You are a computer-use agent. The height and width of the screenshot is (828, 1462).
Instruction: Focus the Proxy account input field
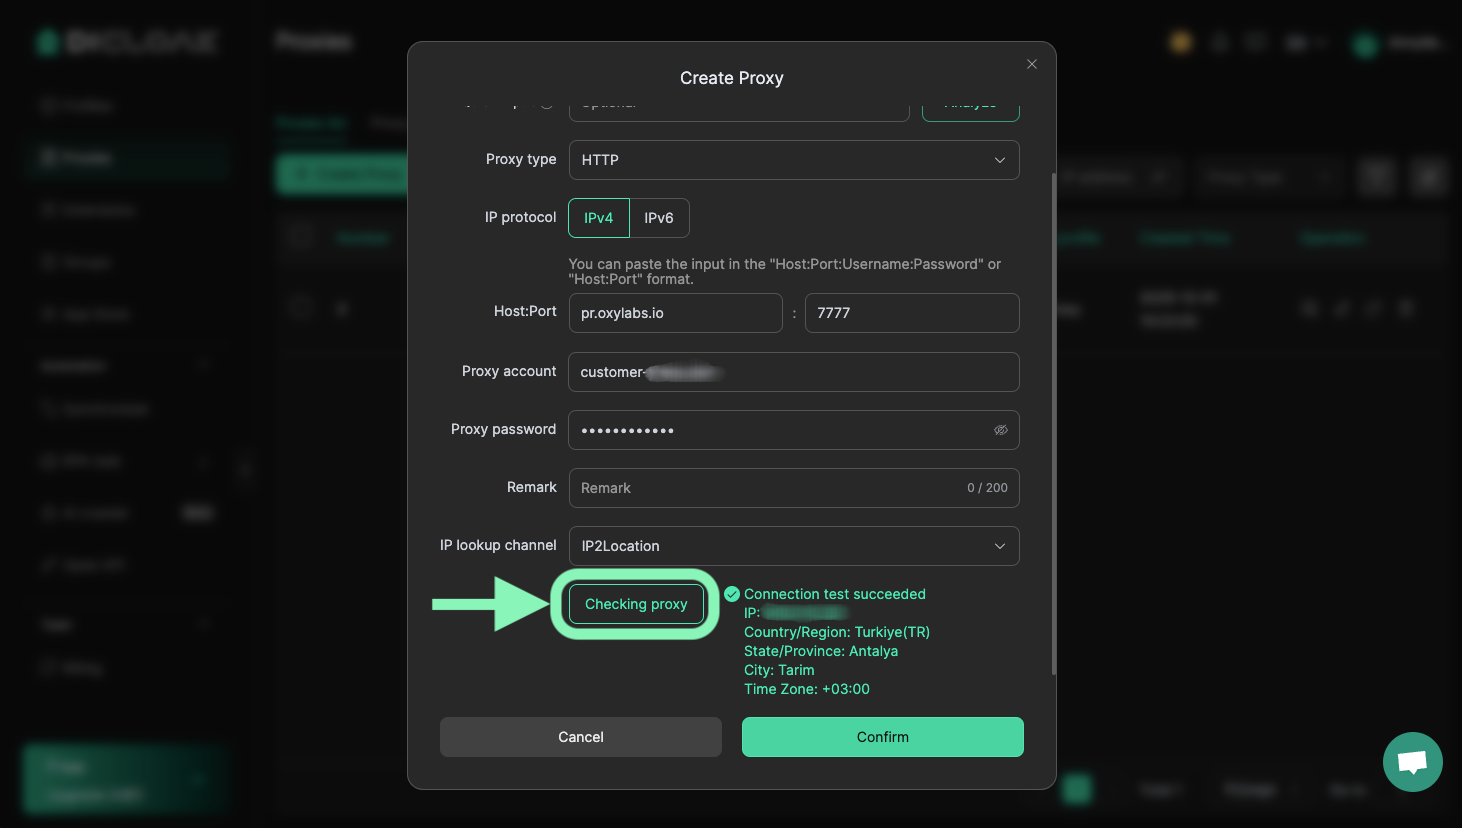[x=793, y=372]
